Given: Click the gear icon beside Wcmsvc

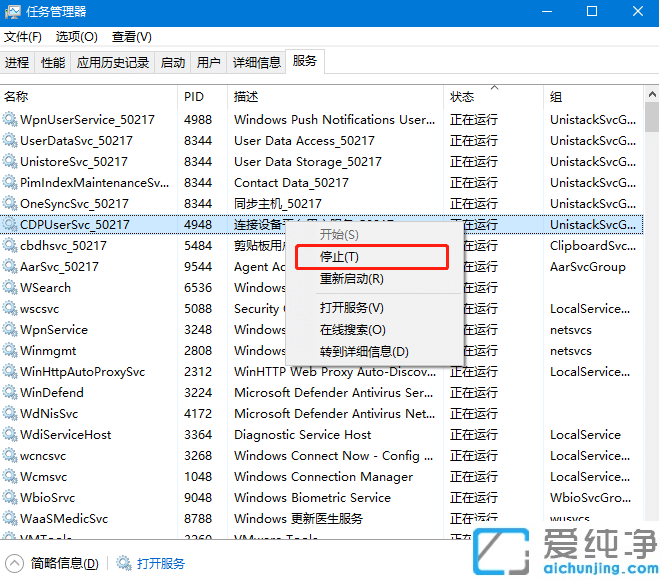Looking at the screenshot, I should pos(10,477).
